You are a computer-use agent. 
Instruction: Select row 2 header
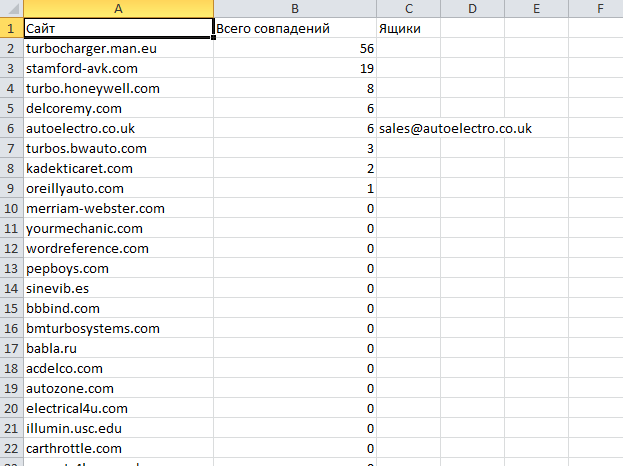(12, 48)
